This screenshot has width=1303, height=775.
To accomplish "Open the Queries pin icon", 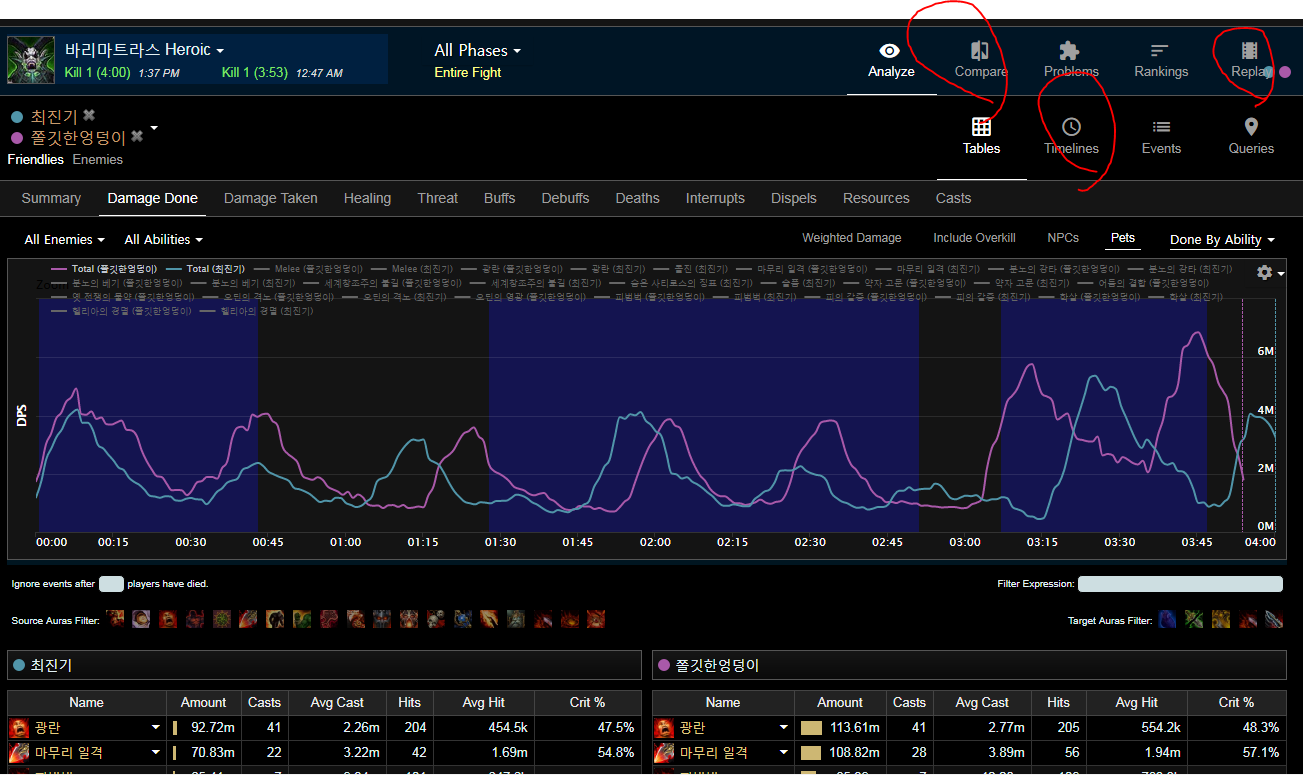I will pos(1251,127).
